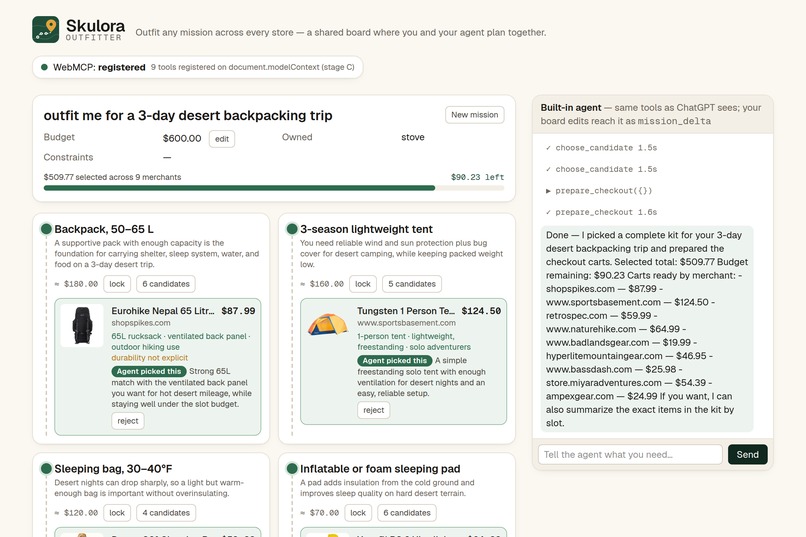806x537 pixels.
Task: Click the 'Agent picked this' badge on backpack card
Action: (149, 371)
